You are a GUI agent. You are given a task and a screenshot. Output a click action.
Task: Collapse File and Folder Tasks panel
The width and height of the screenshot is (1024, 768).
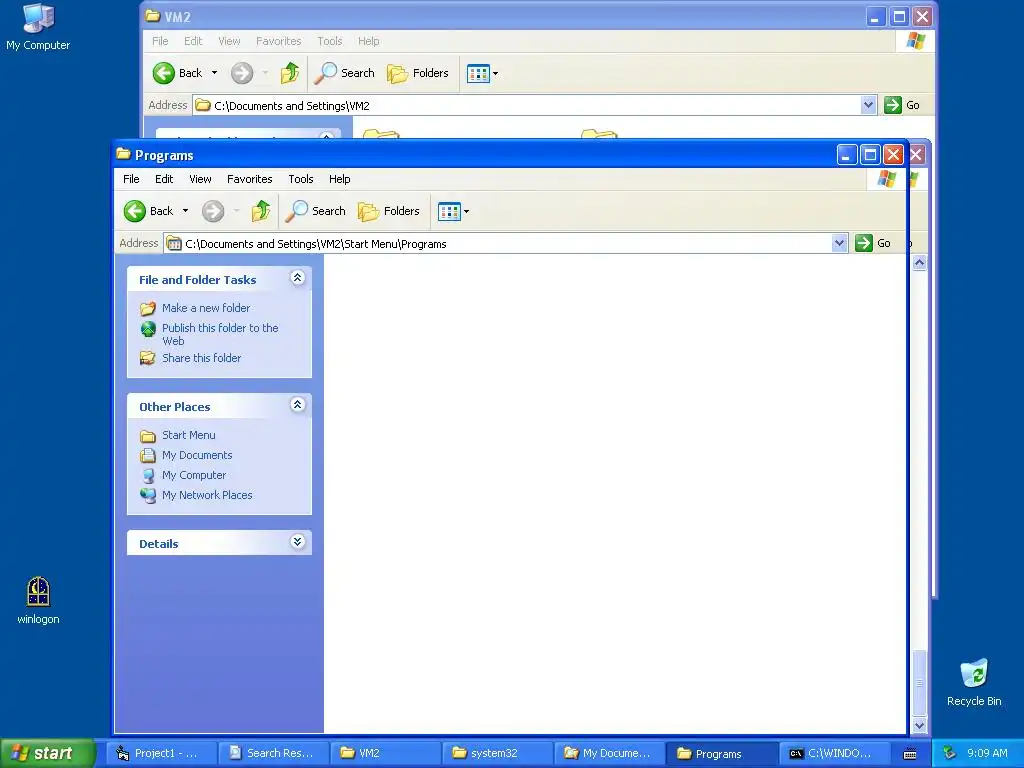pyautogui.click(x=297, y=278)
